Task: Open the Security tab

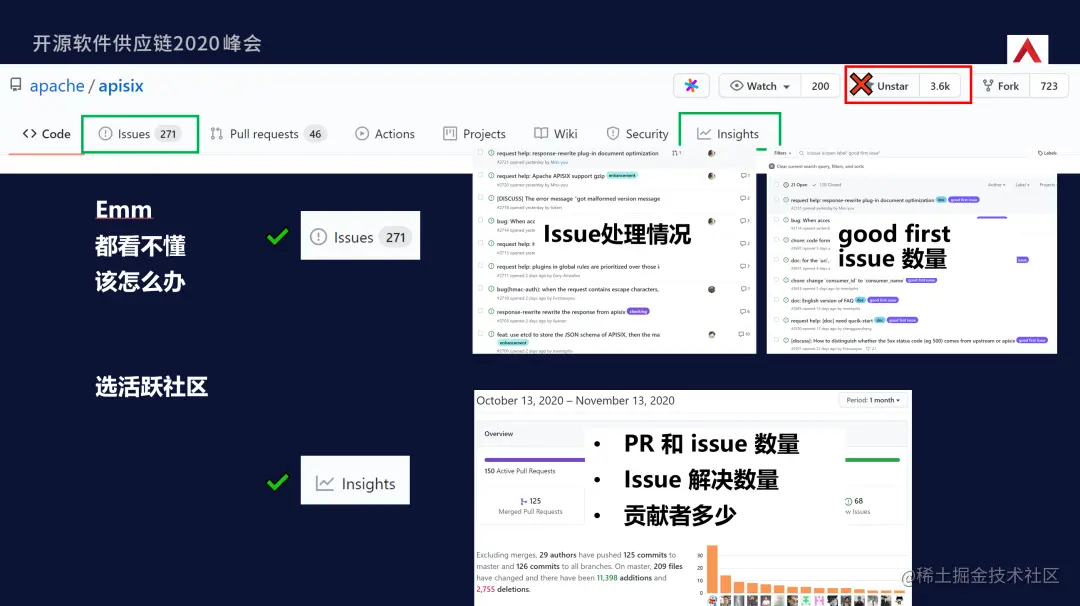Action: pyautogui.click(x=638, y=133)
